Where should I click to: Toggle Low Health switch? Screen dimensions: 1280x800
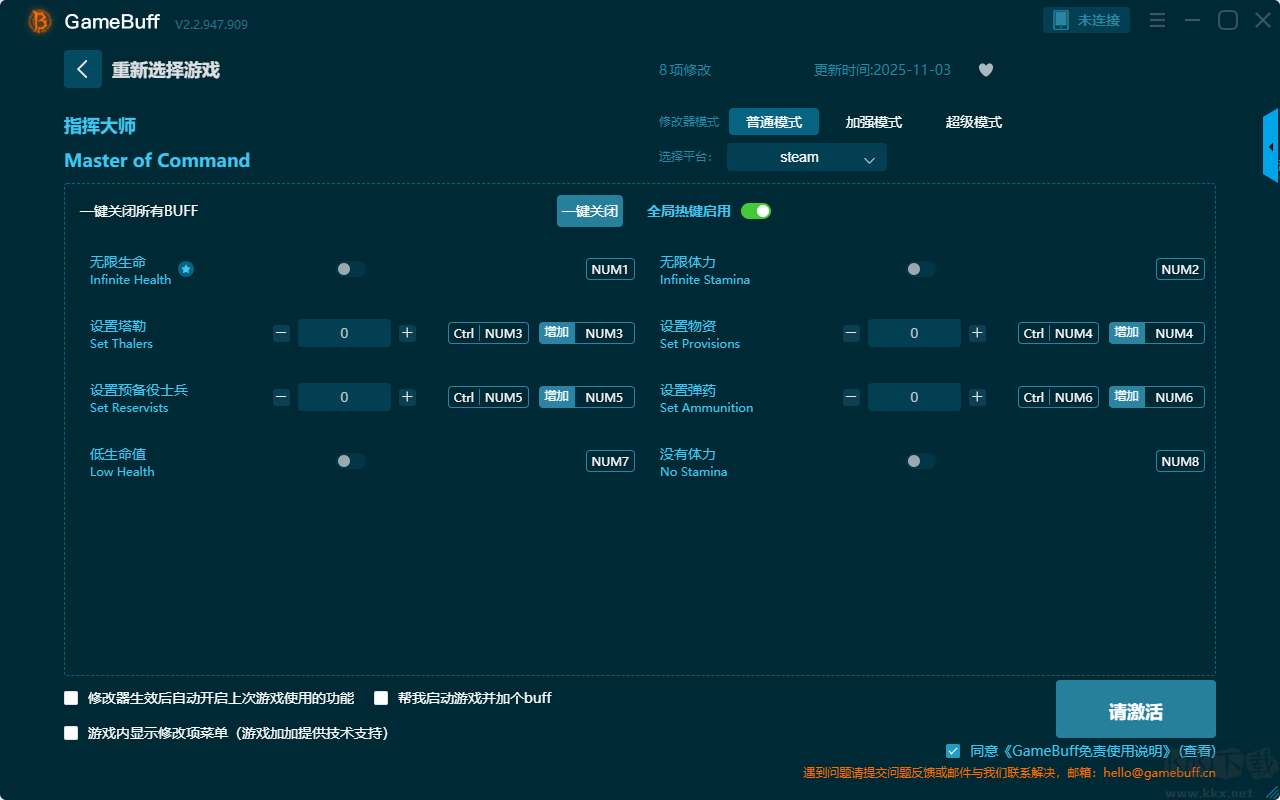click(x=351, y=461)
